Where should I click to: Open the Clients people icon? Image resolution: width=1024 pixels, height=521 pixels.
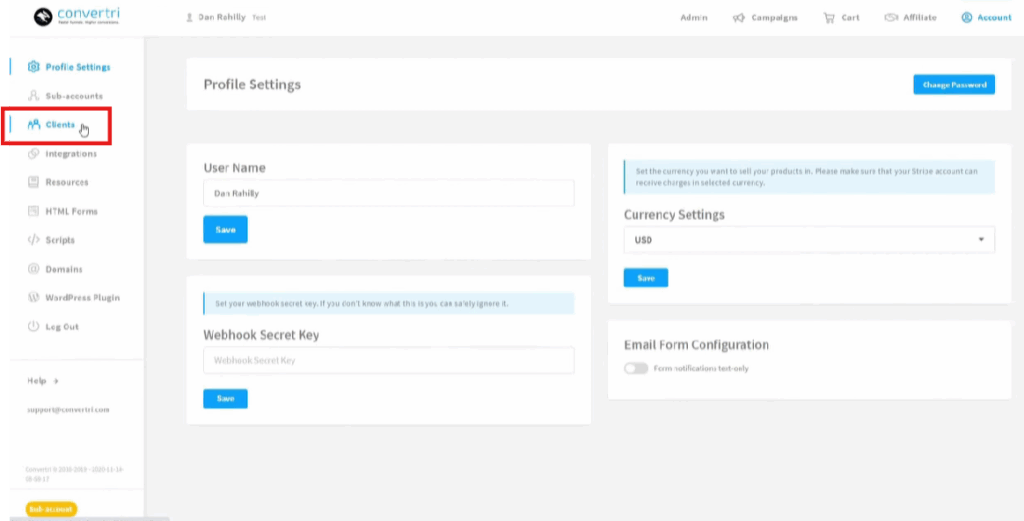34,125
